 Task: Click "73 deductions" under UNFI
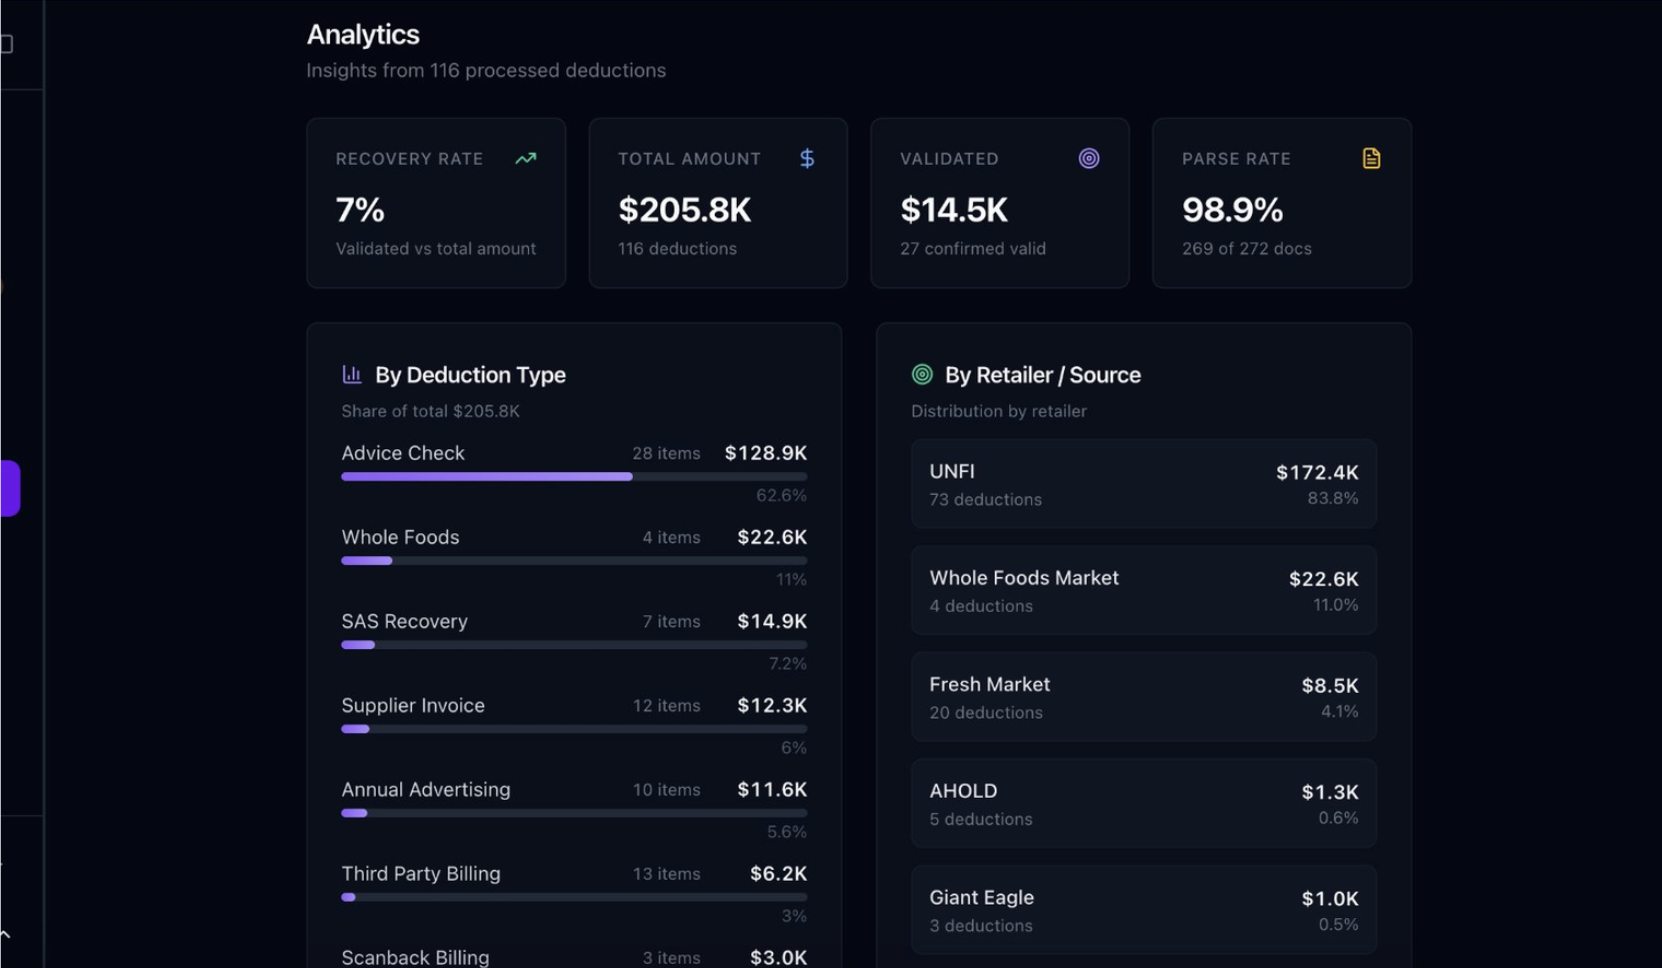986,499
